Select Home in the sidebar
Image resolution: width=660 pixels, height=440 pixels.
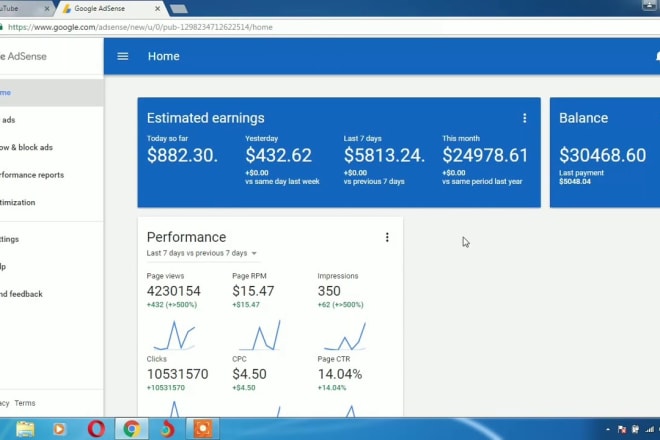(x=51, y=93)
